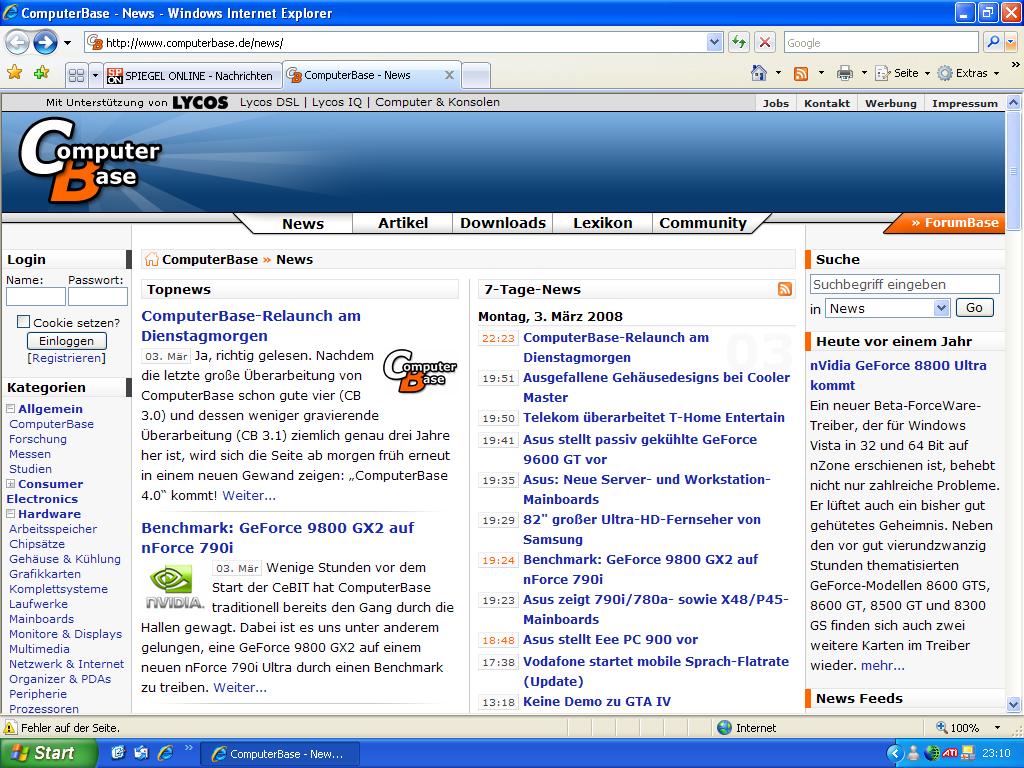Open the Favorites Center star icon
Image resolution: width=1024 pixels, height=768 pixels.
14,72
